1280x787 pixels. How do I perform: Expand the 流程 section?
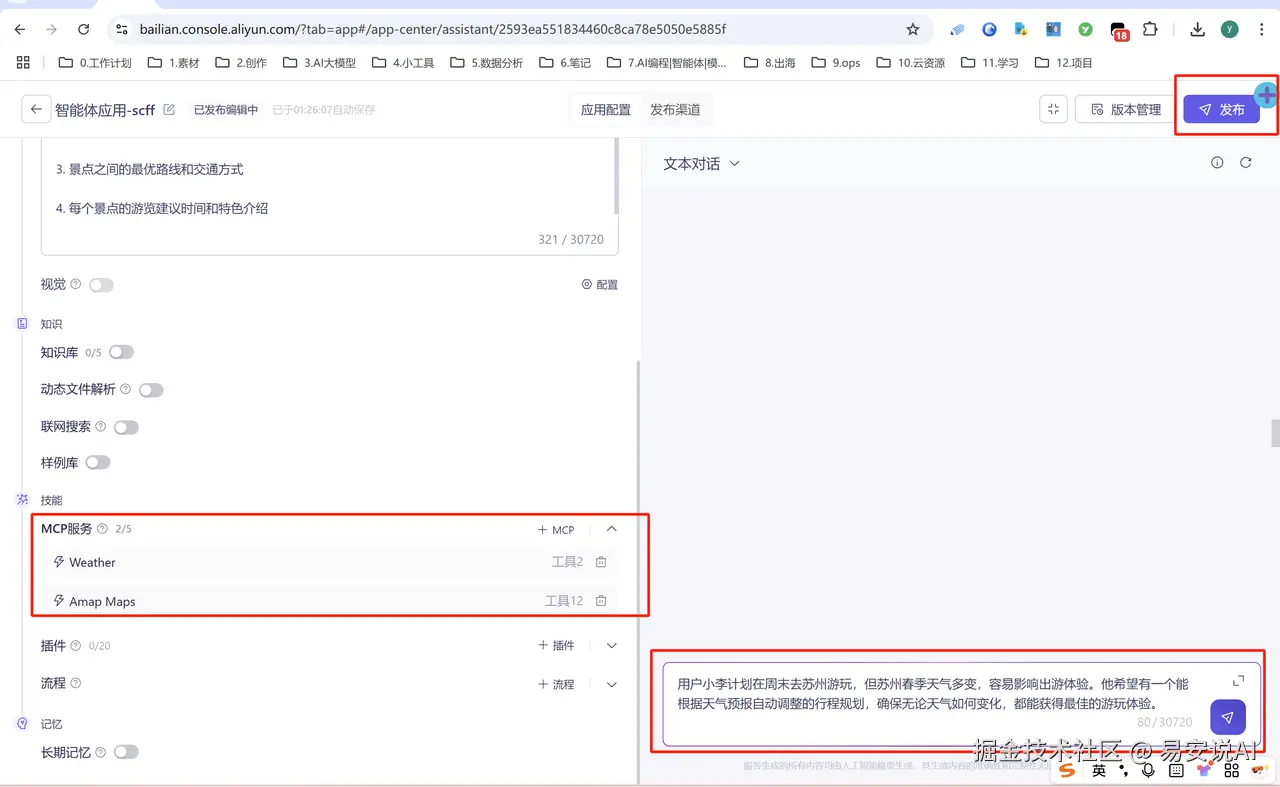coord(612,684)
